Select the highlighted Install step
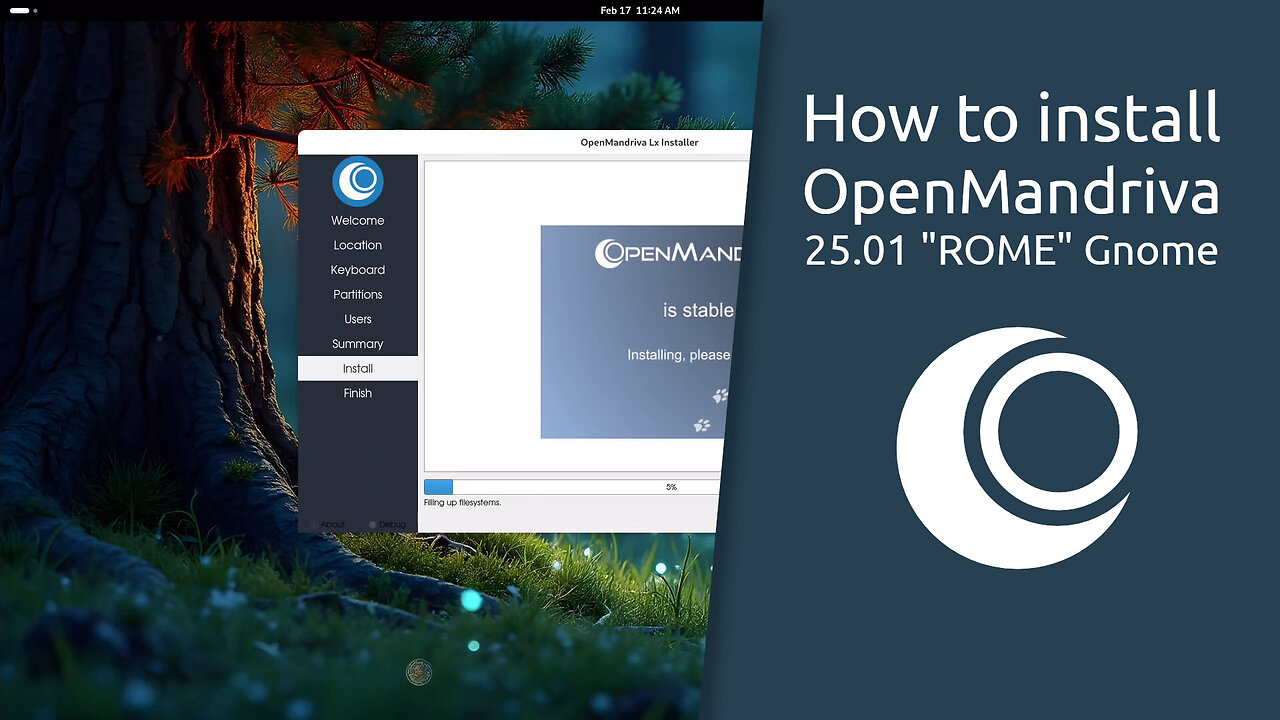The height and width of the screenshot is (720, 1280). click(358, 368)
